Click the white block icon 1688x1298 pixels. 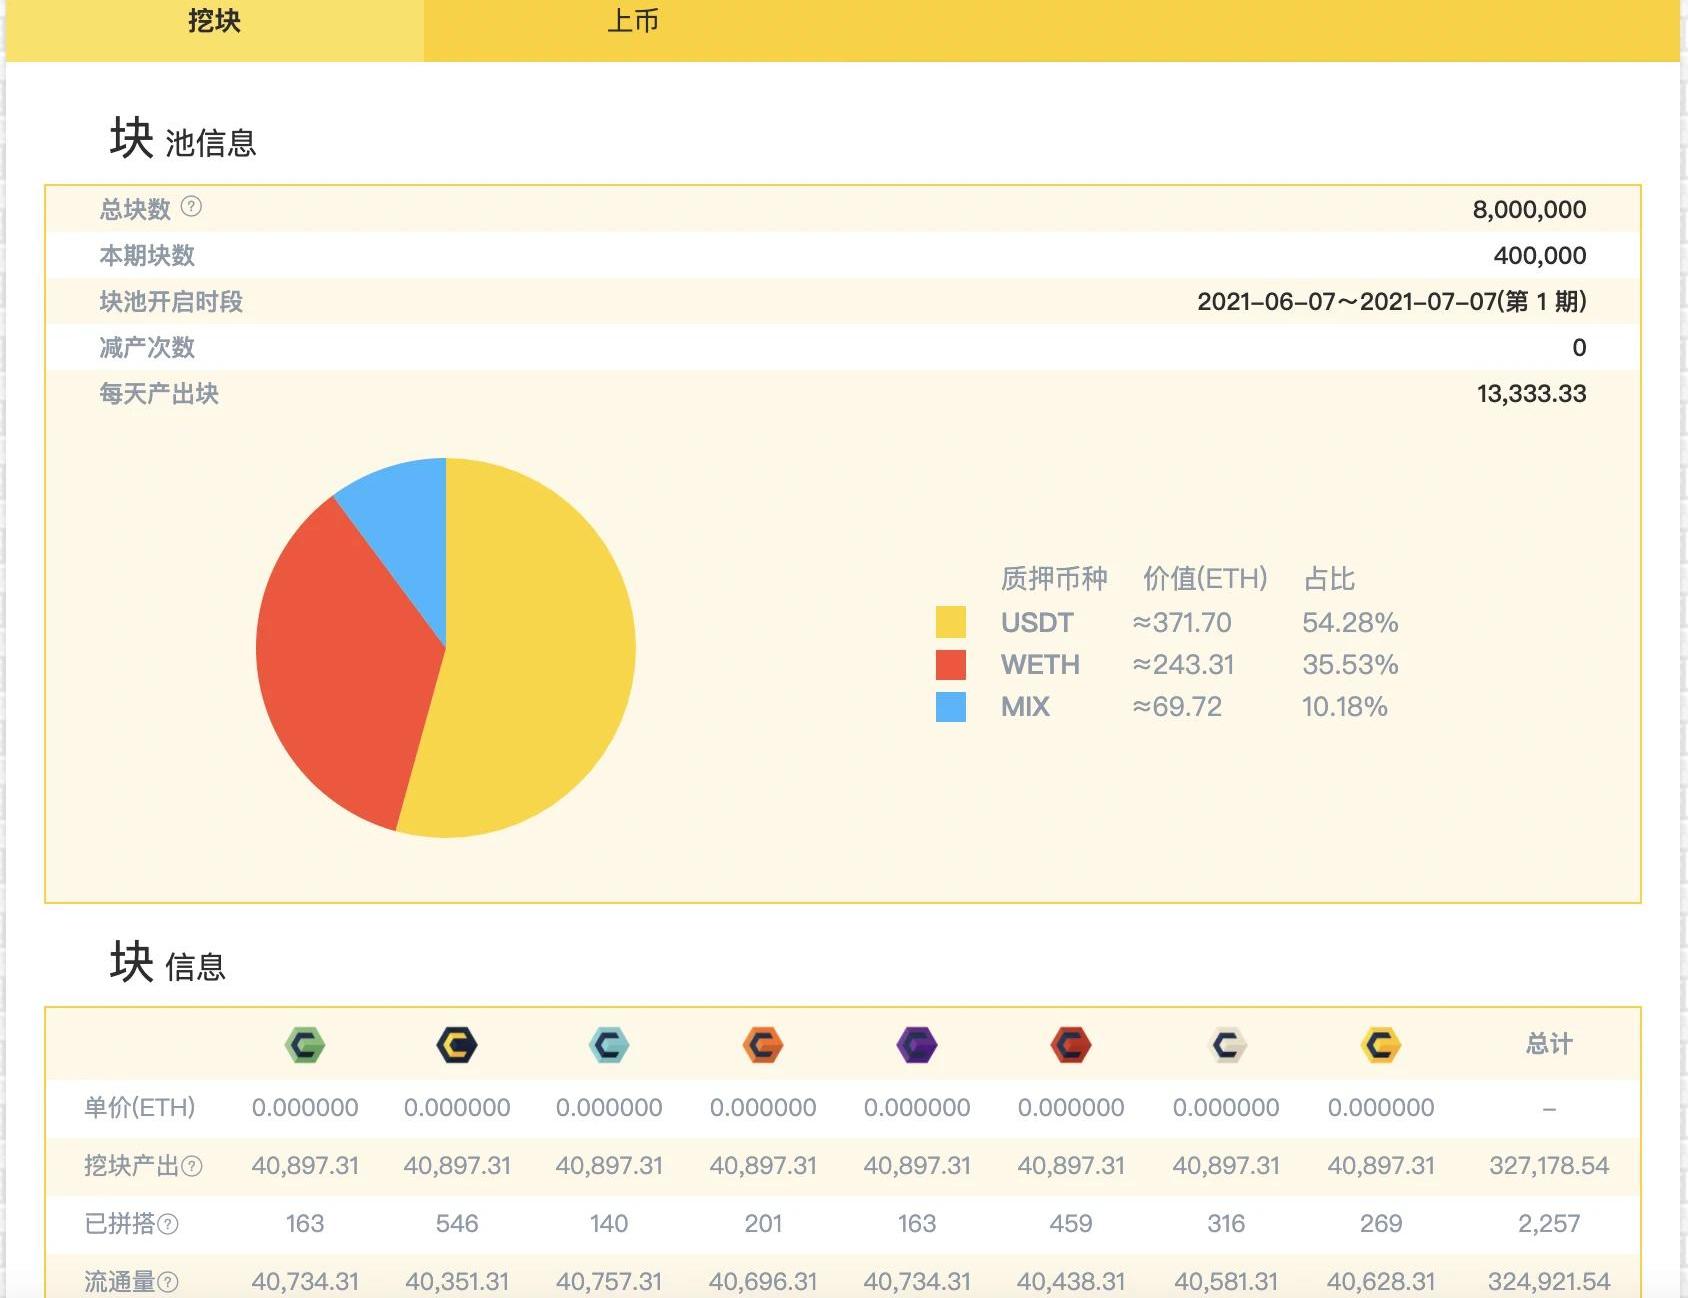click(1226, 1045)
